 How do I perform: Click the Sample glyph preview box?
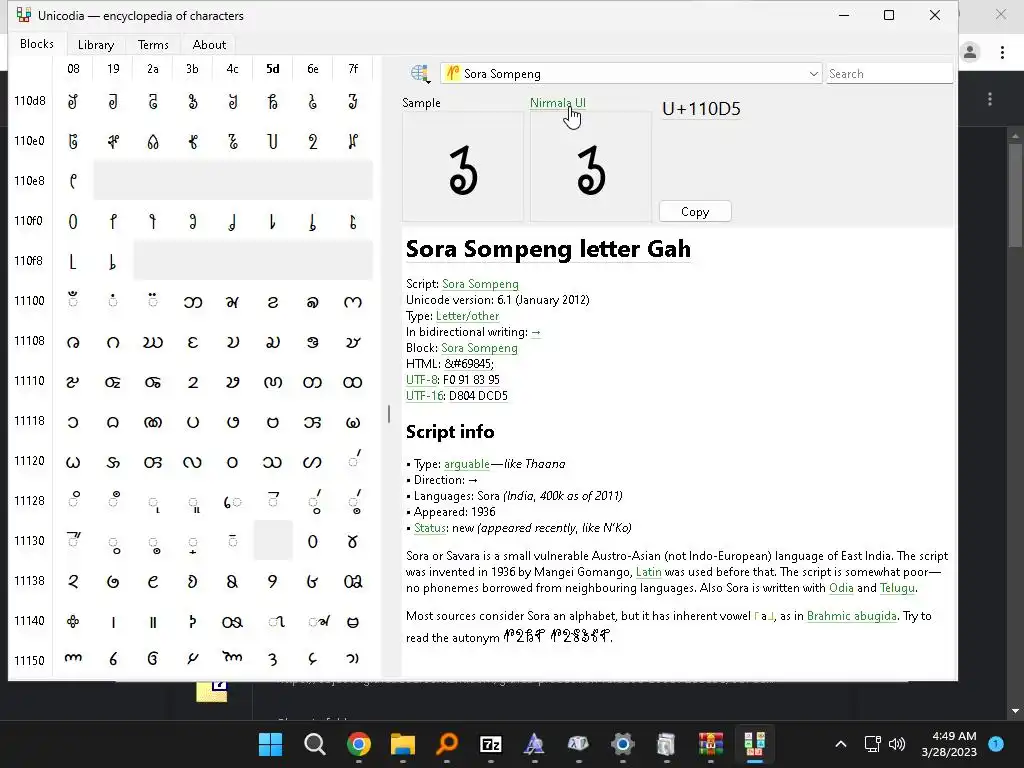pos(462,167)
